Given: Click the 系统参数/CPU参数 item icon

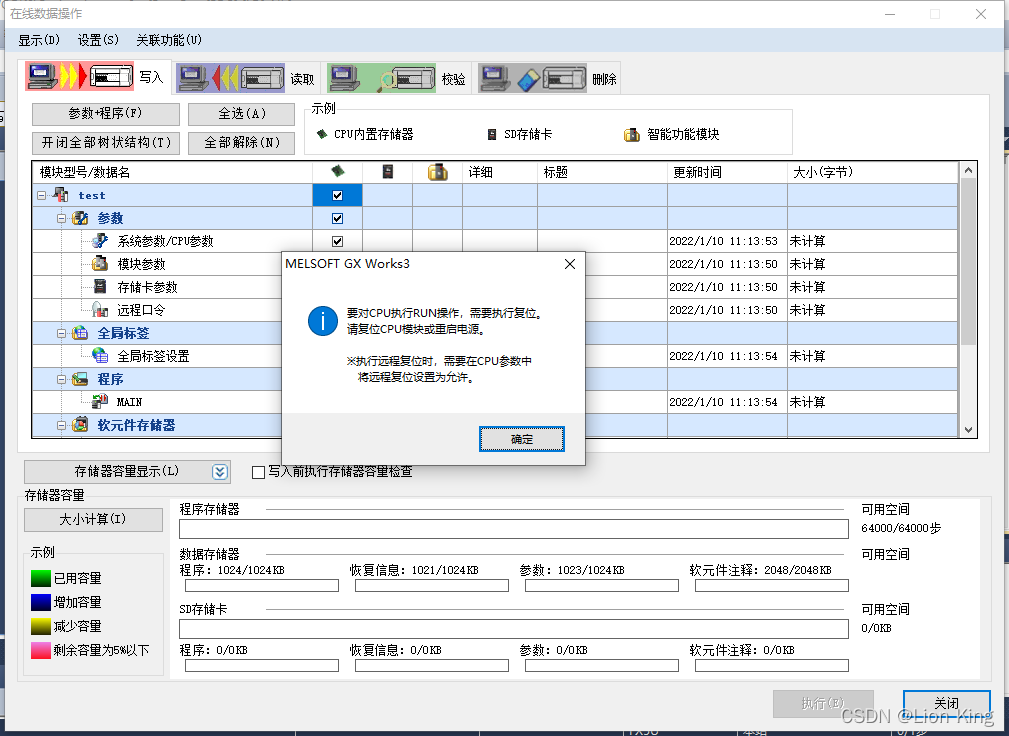Looking at the screenshot, I should pos(100,241).
